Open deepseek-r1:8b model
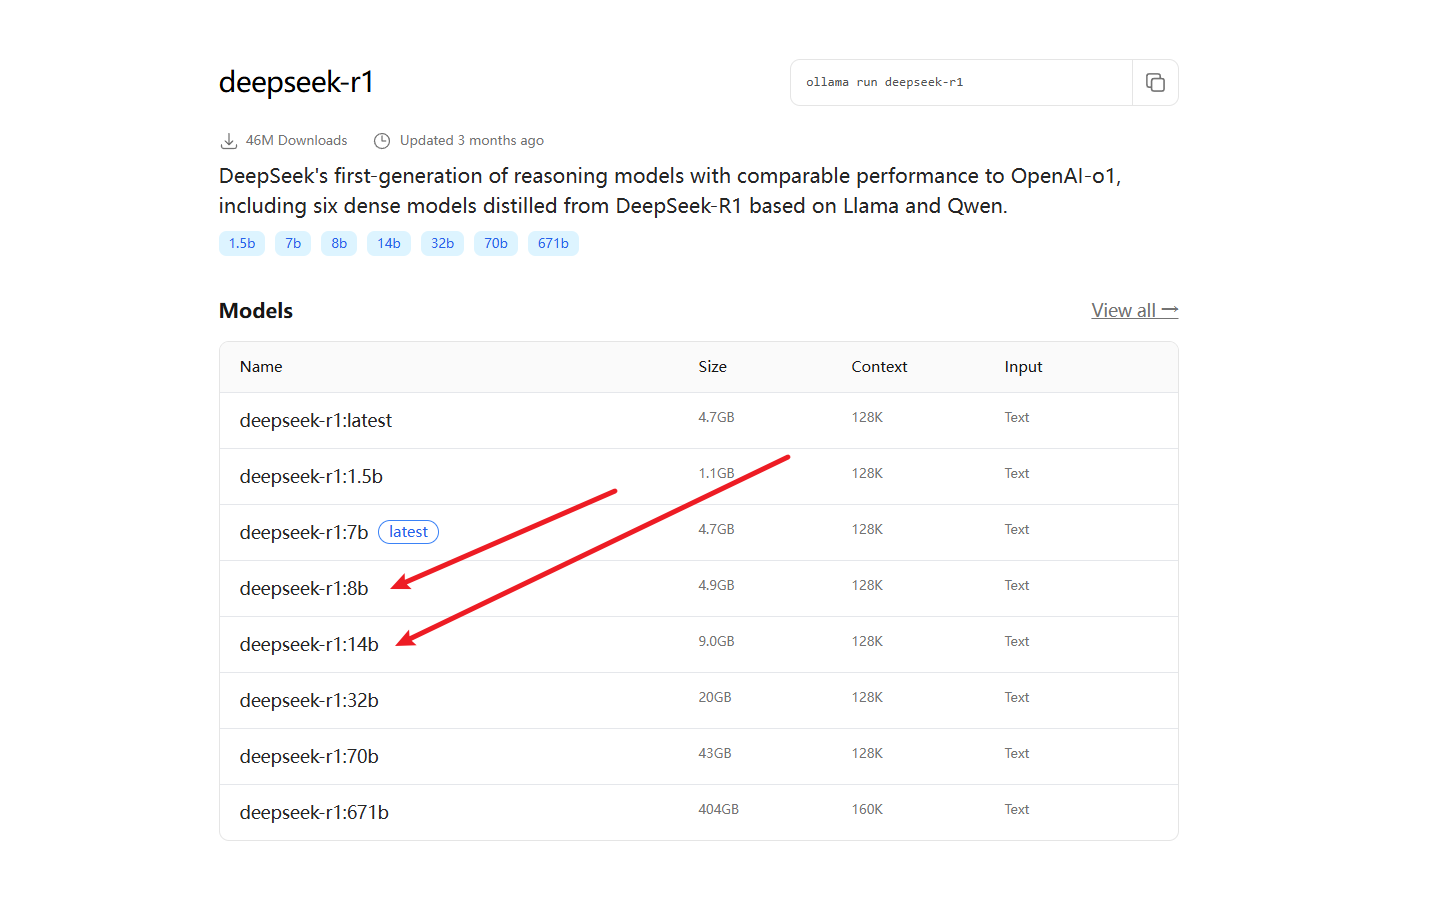Image resolution: width=1444 pixels, height=912 pixels. click(x=304, y=589)
